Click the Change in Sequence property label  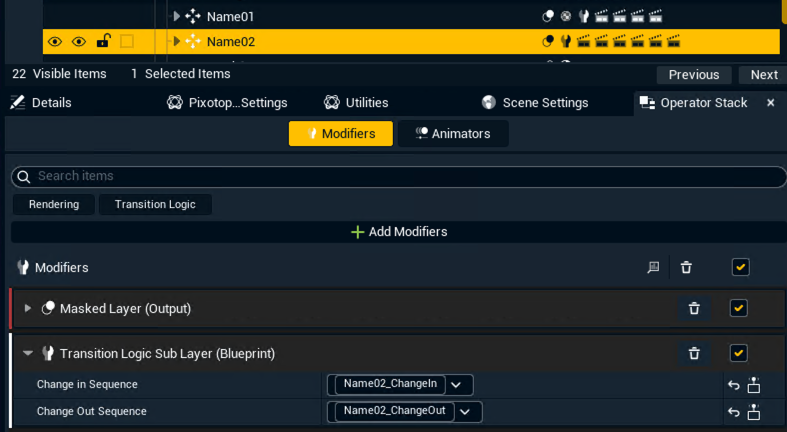click(87, 384)
